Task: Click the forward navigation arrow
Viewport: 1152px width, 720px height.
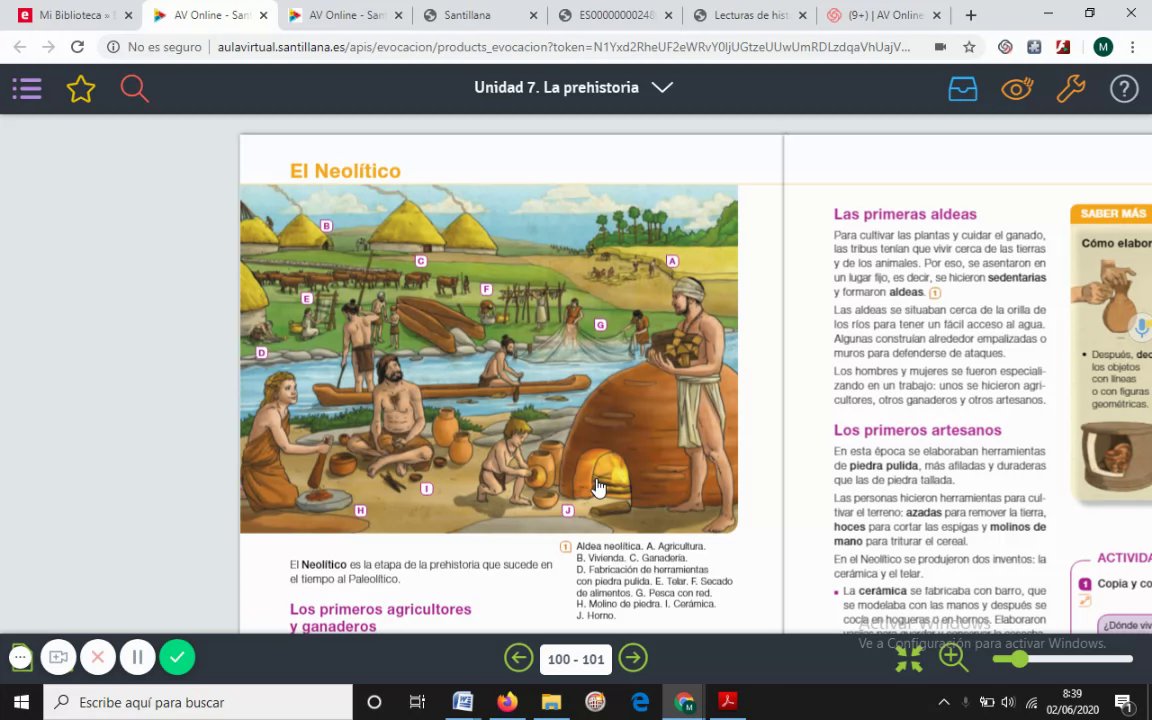Action: point(48,47)
